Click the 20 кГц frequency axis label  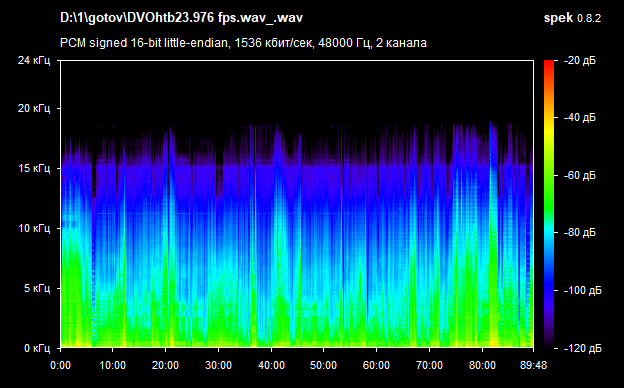[x=34, y=108]
